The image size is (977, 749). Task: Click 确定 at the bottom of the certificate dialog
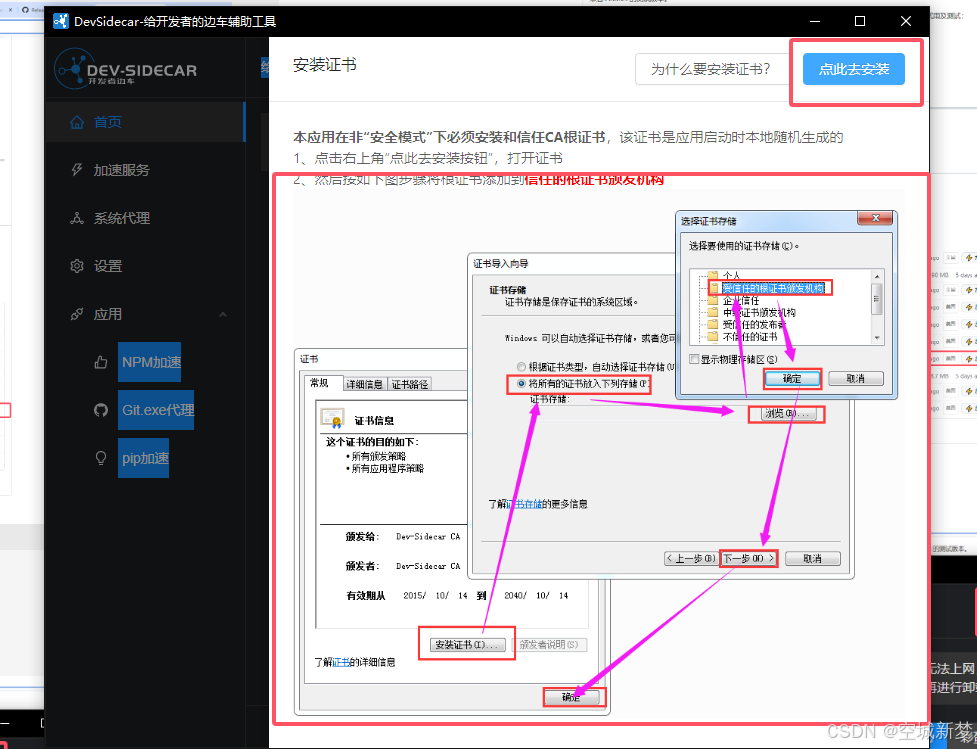pos(571,697)
